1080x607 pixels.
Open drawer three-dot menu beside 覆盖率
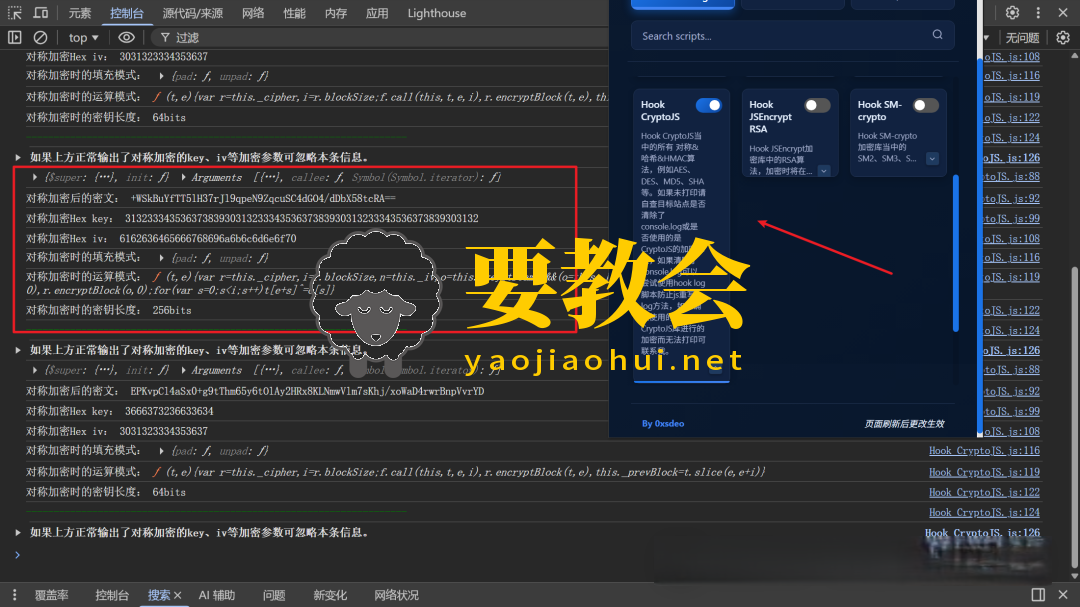point(14,595)
